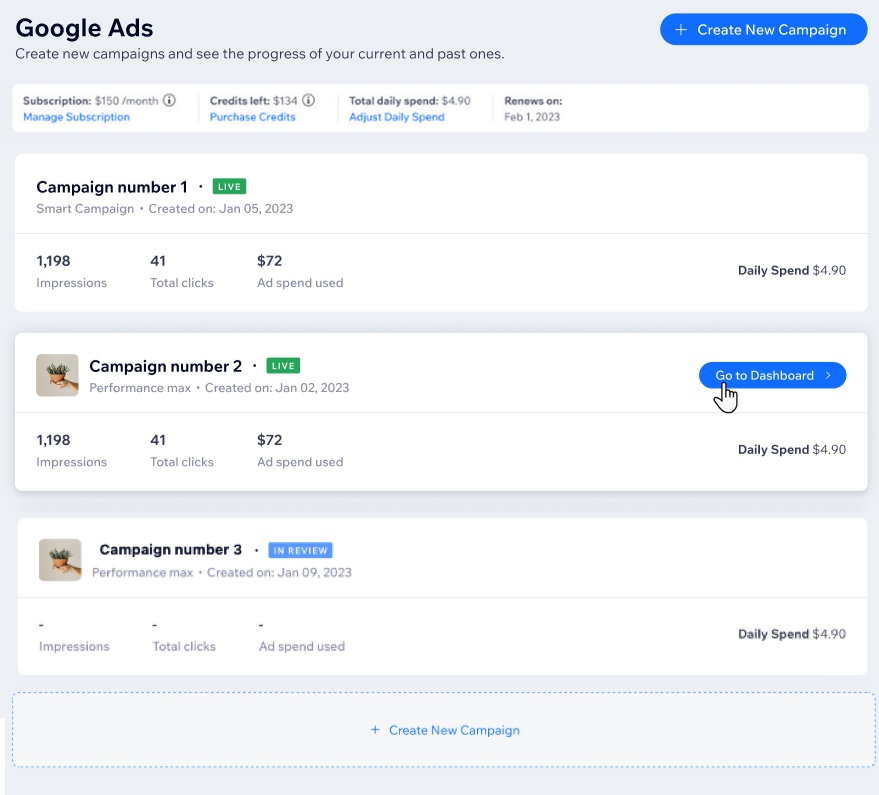Open the Campaign number 3 plant thumbnail
Image resolution: width=879 pixels, height=795 pixels.
[60, 560]
